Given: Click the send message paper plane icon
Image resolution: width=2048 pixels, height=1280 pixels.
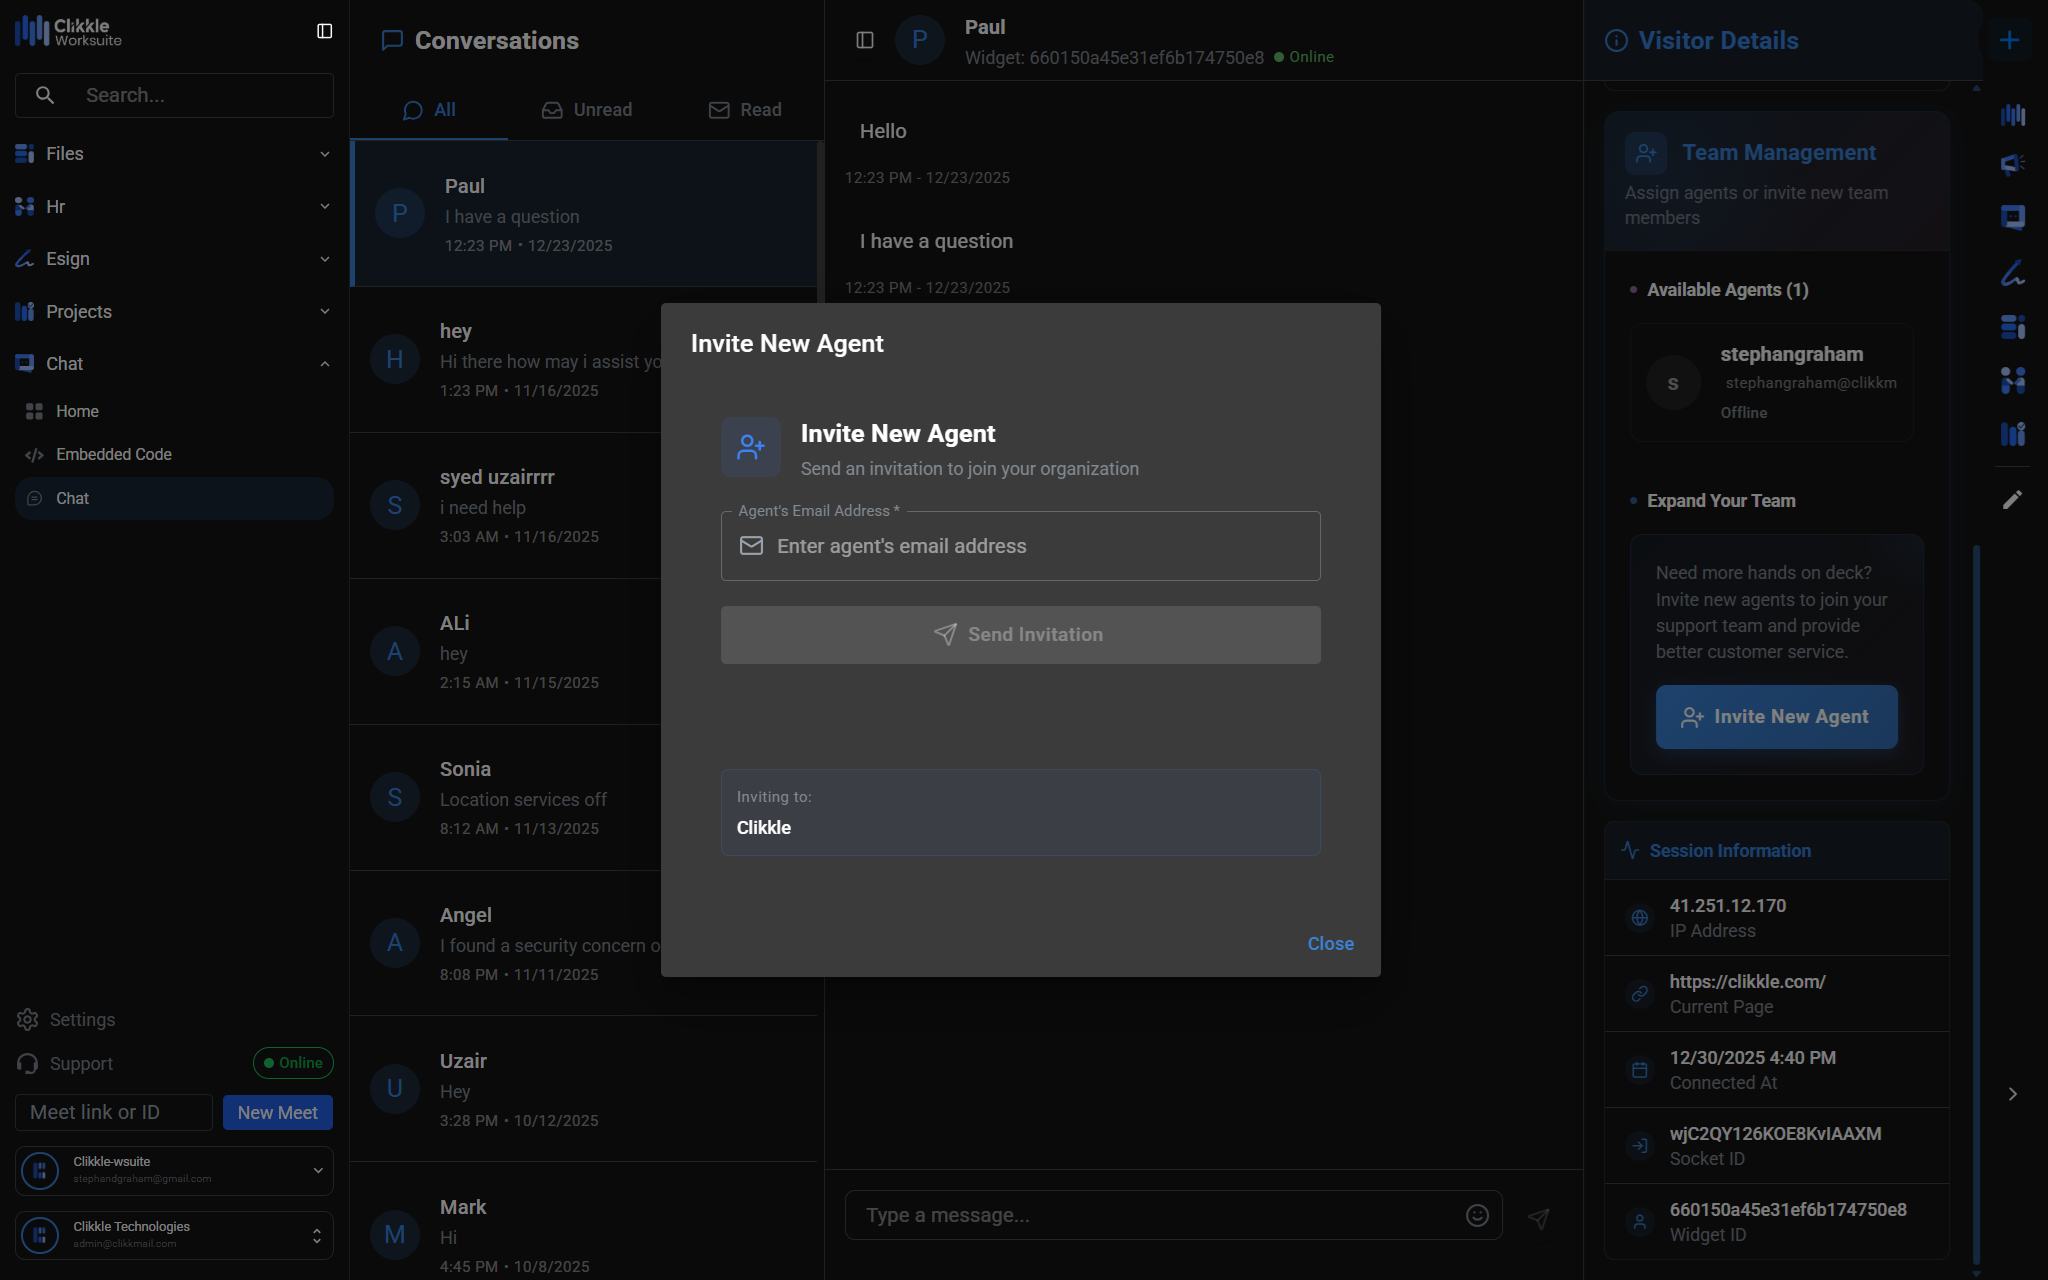Looking at the screenshot, I should coord(1539,1218).
